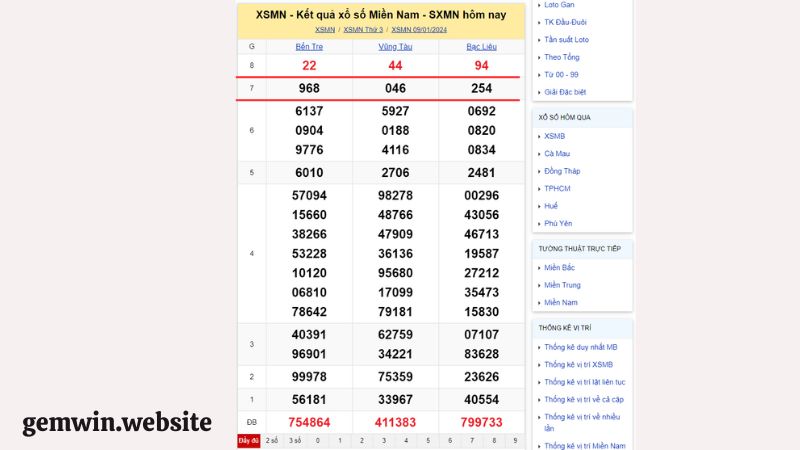Switch to the 2 số display tab
Screen dimensions: 800x450
click(272, 440)
